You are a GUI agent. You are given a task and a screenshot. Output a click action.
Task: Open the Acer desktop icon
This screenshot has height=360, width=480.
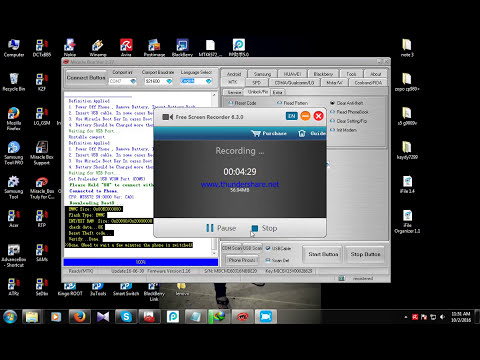pos(14,218)
